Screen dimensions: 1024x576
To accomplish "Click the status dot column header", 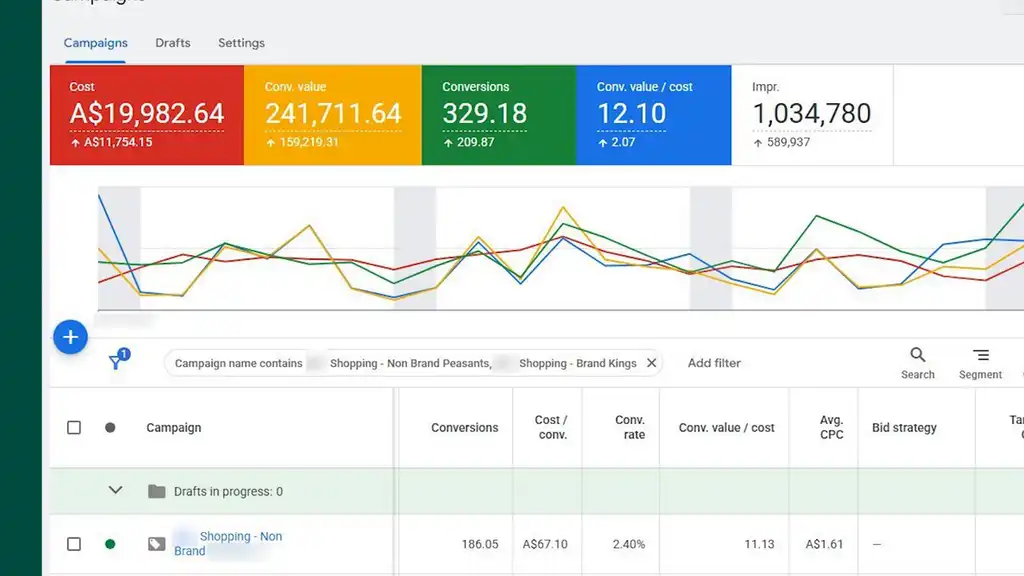I will [110, 428].
